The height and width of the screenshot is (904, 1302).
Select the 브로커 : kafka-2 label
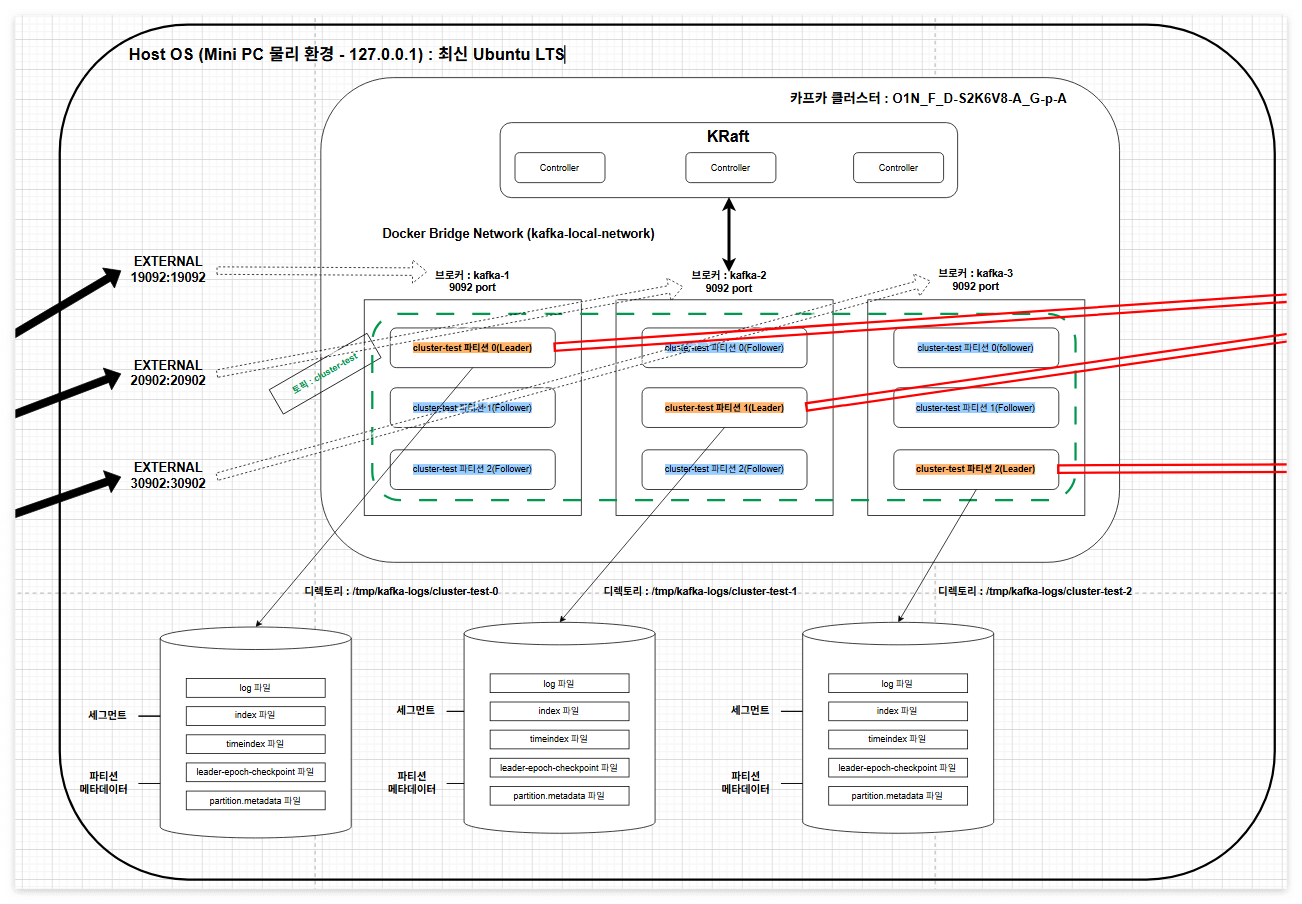click(729, 282)
